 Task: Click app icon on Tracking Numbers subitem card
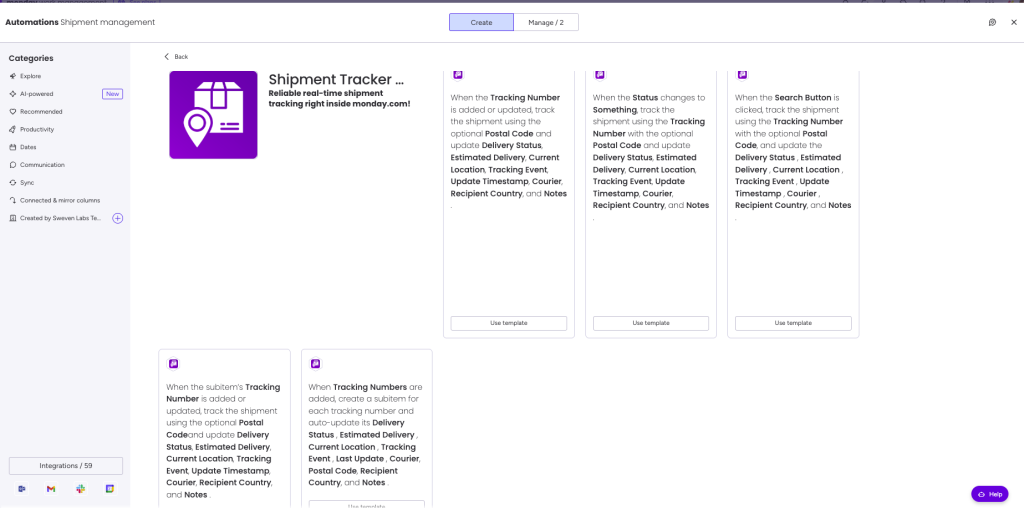(315, 364)
